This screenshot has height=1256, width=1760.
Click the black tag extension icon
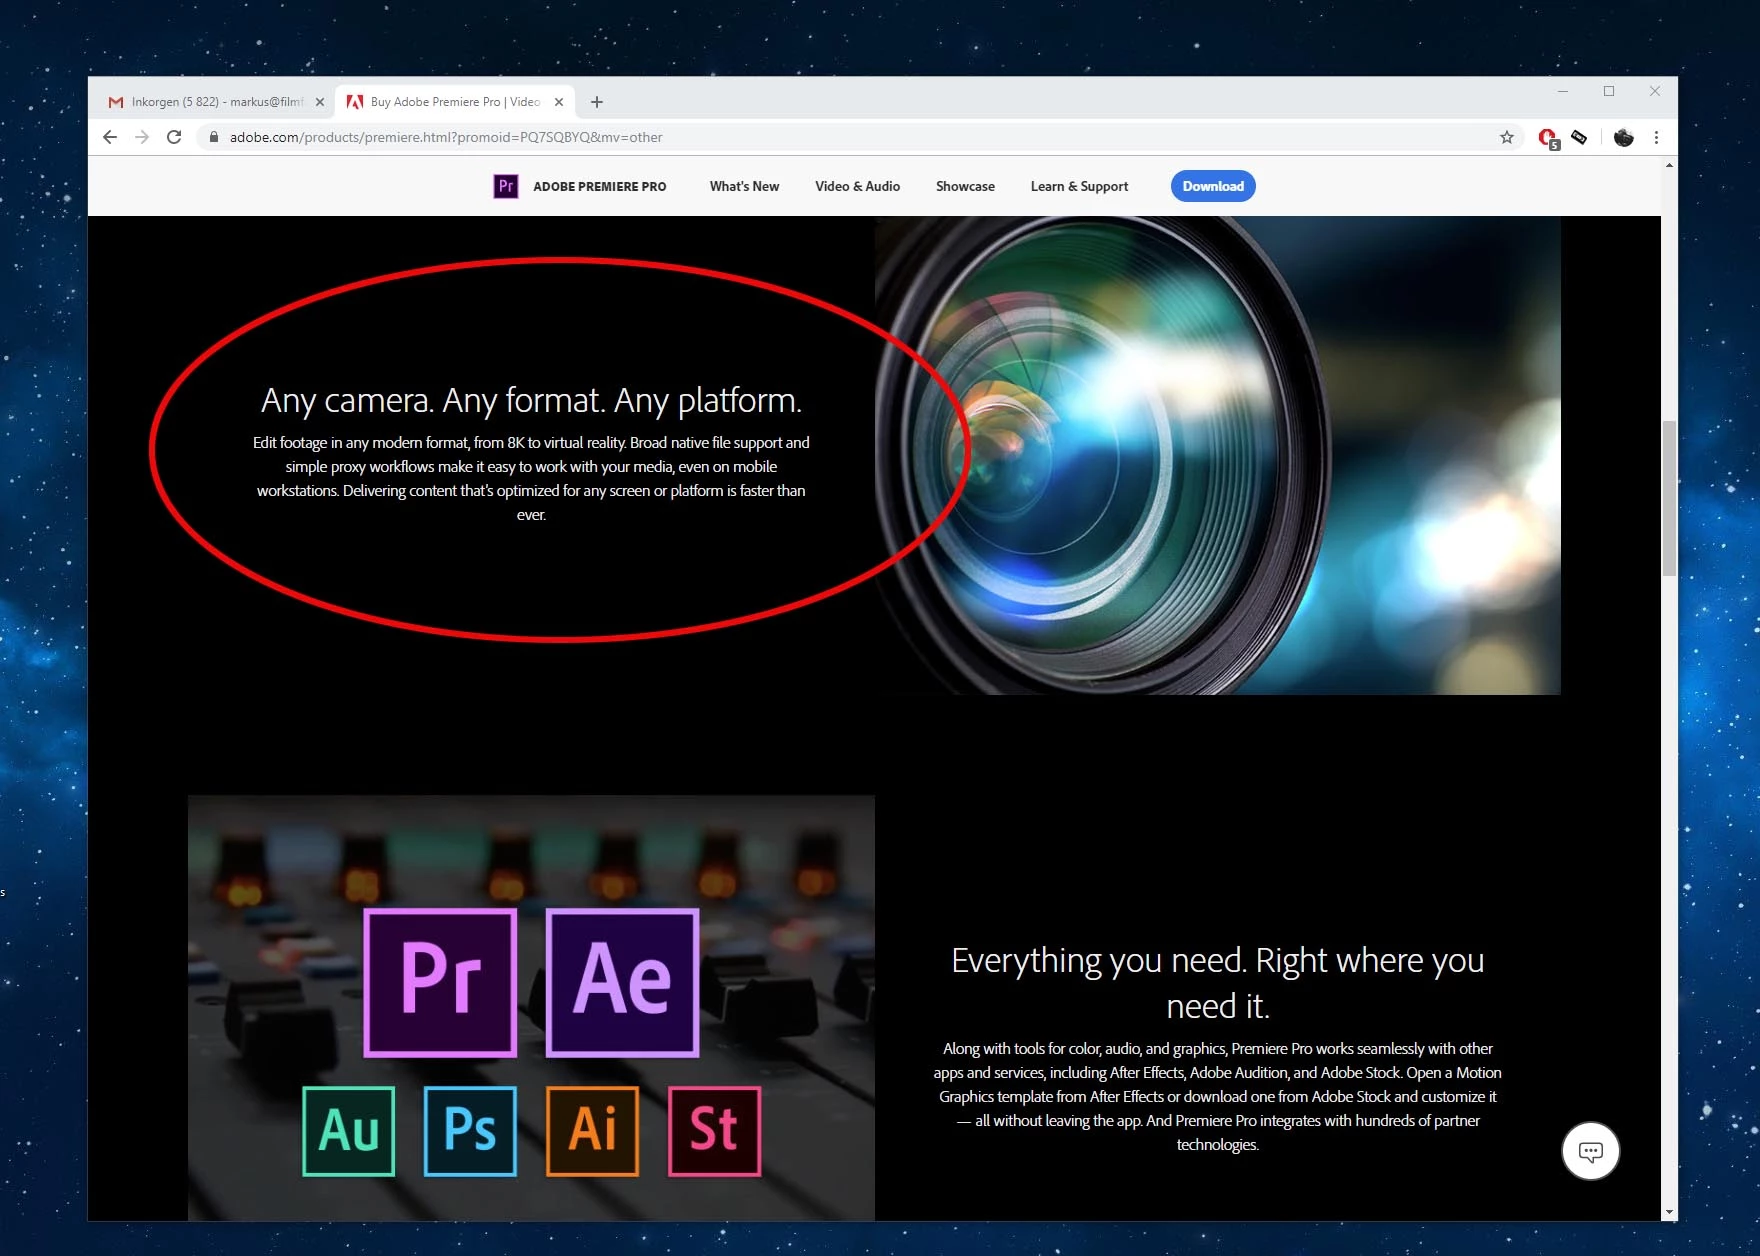[x=1579, y=137]
